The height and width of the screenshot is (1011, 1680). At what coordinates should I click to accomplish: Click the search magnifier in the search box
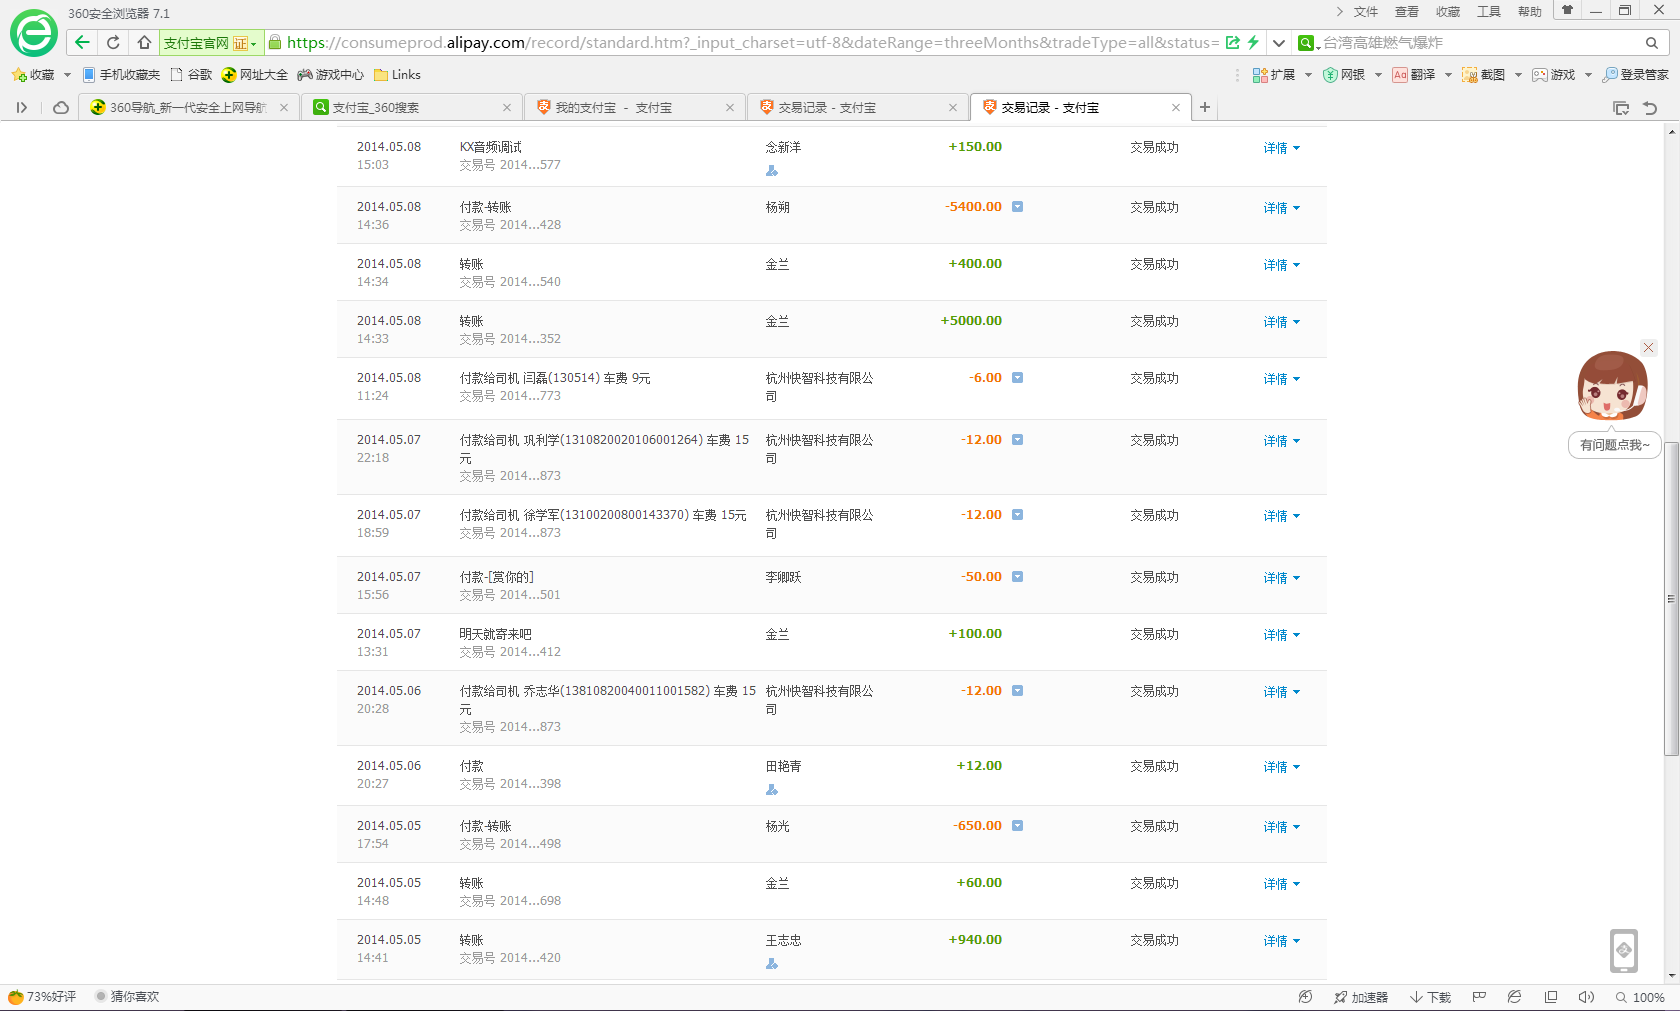tap(1652, 43)
